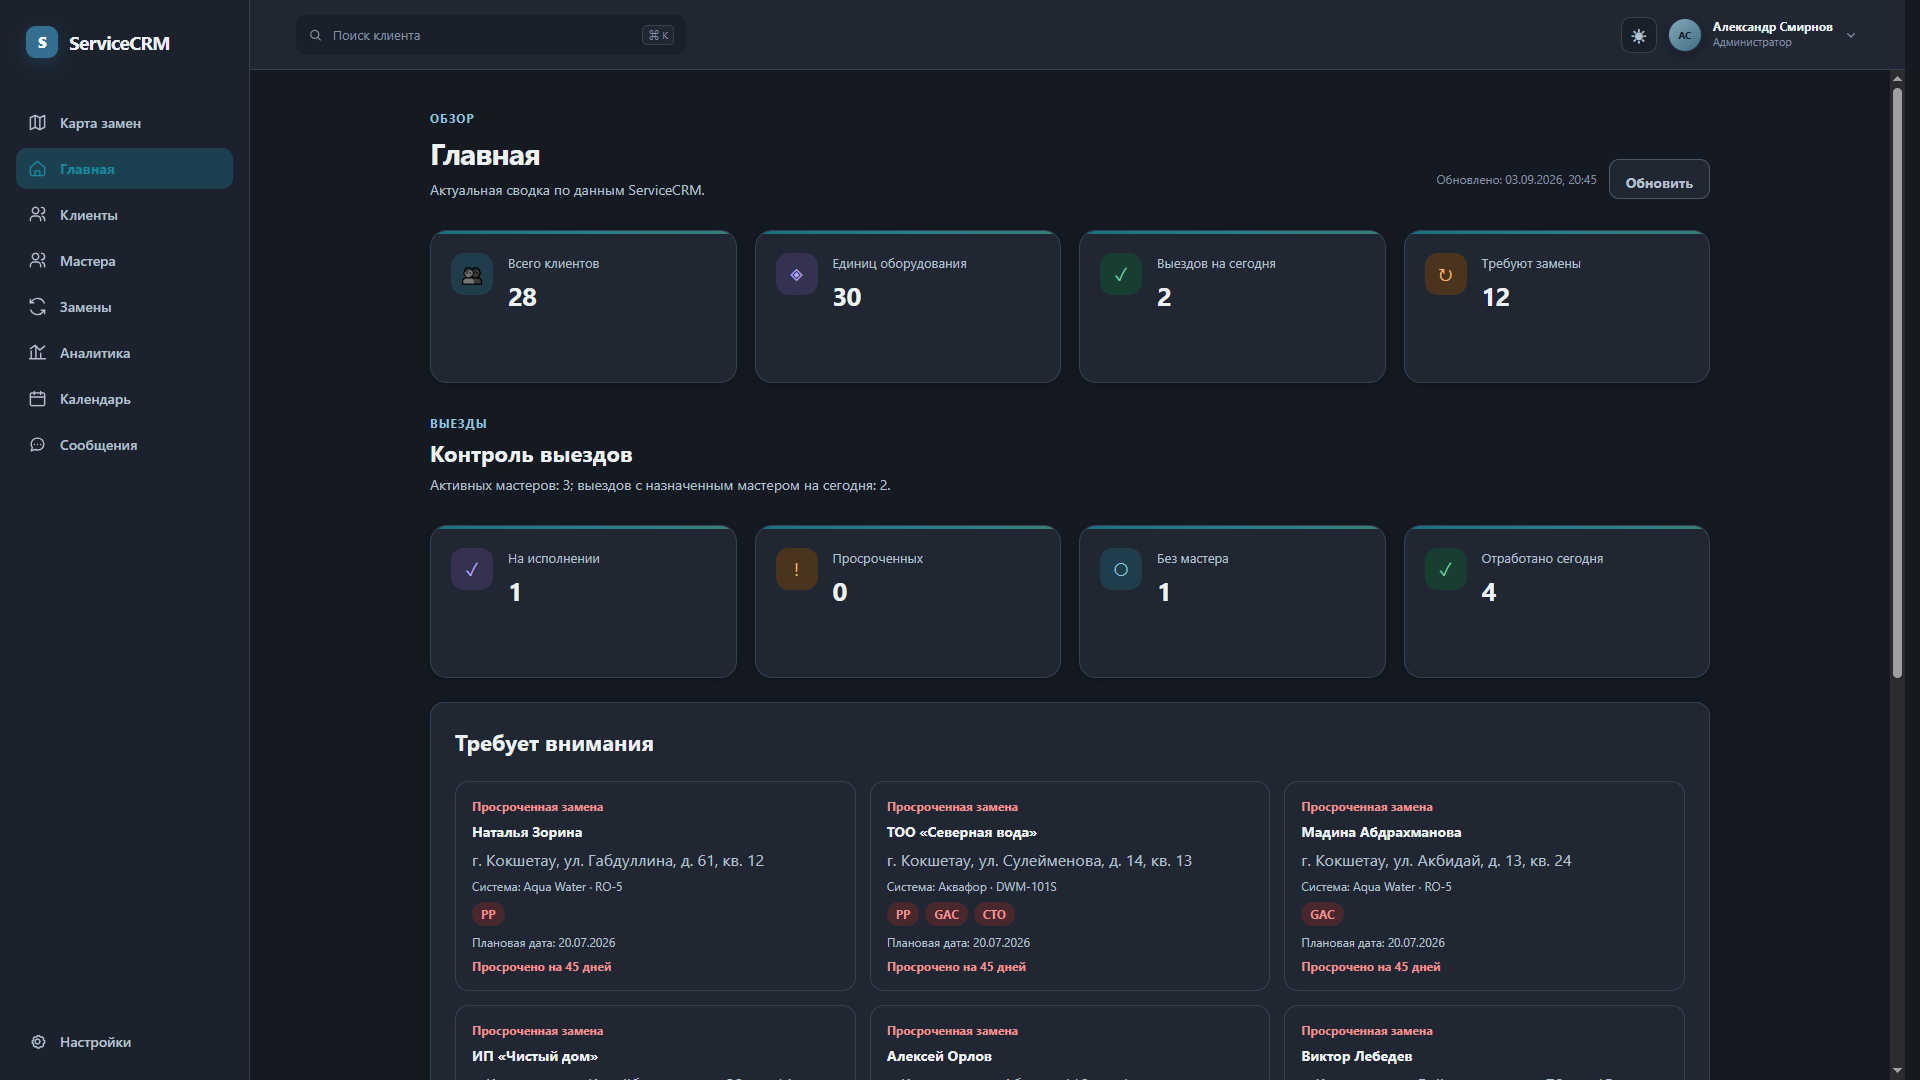Screen dimensions: 1920x1080
Task: Click the magnifier icon in search field
Action: point(315,35)
